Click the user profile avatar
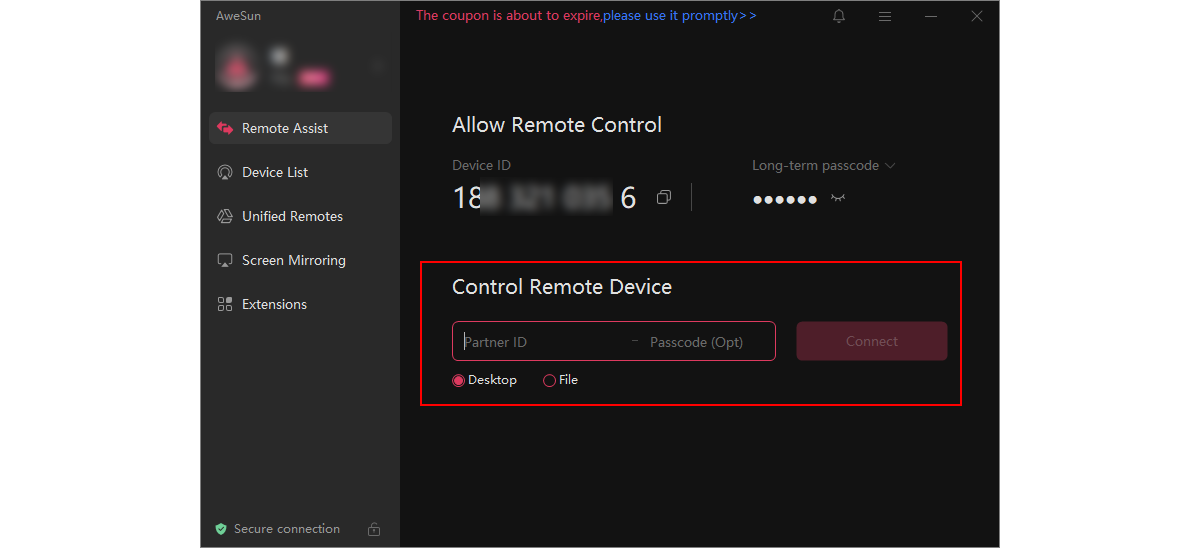This screenshot has height=548, width=1200. (x=238, y=68)
